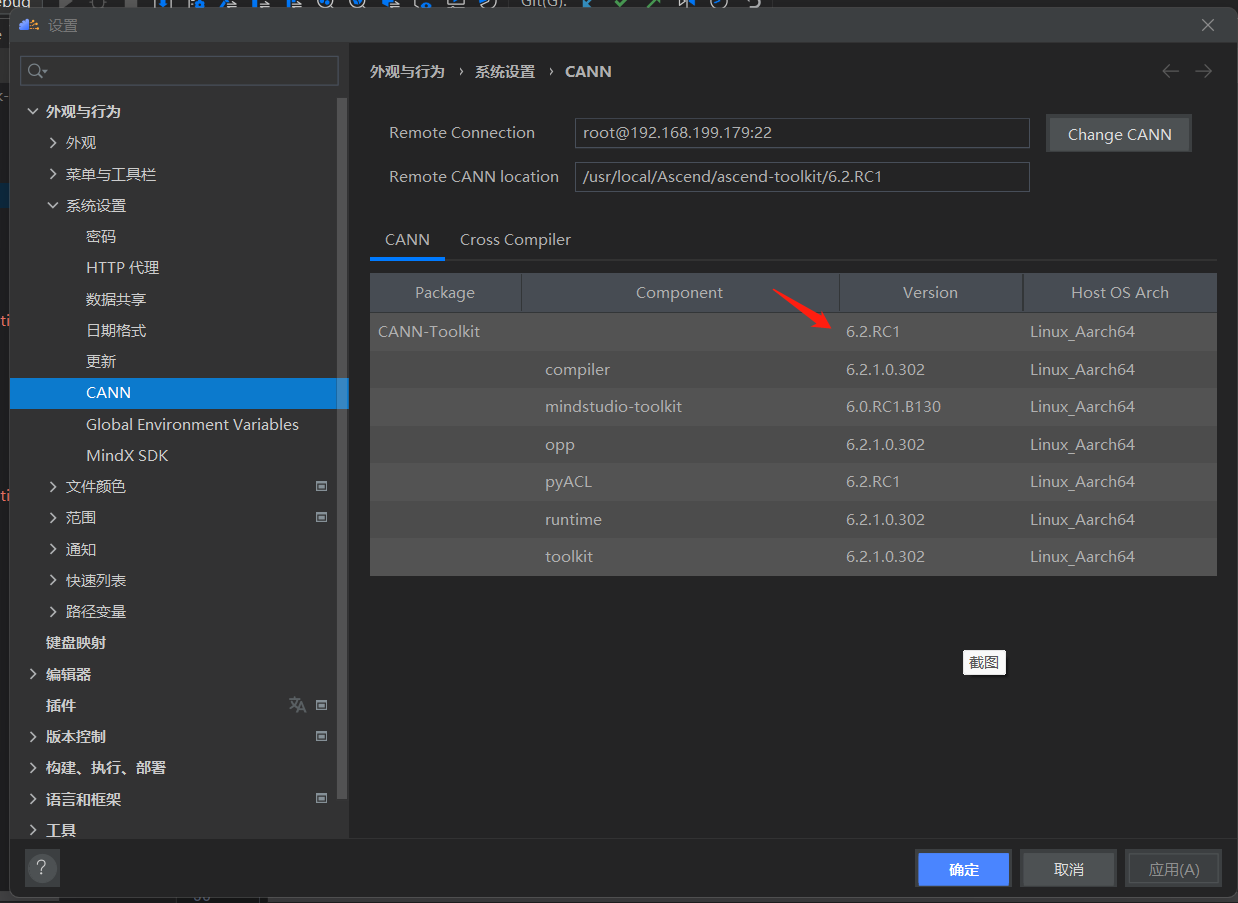
Task: Expand the 构建、执行、部署 section
Action: coord(33,767)
